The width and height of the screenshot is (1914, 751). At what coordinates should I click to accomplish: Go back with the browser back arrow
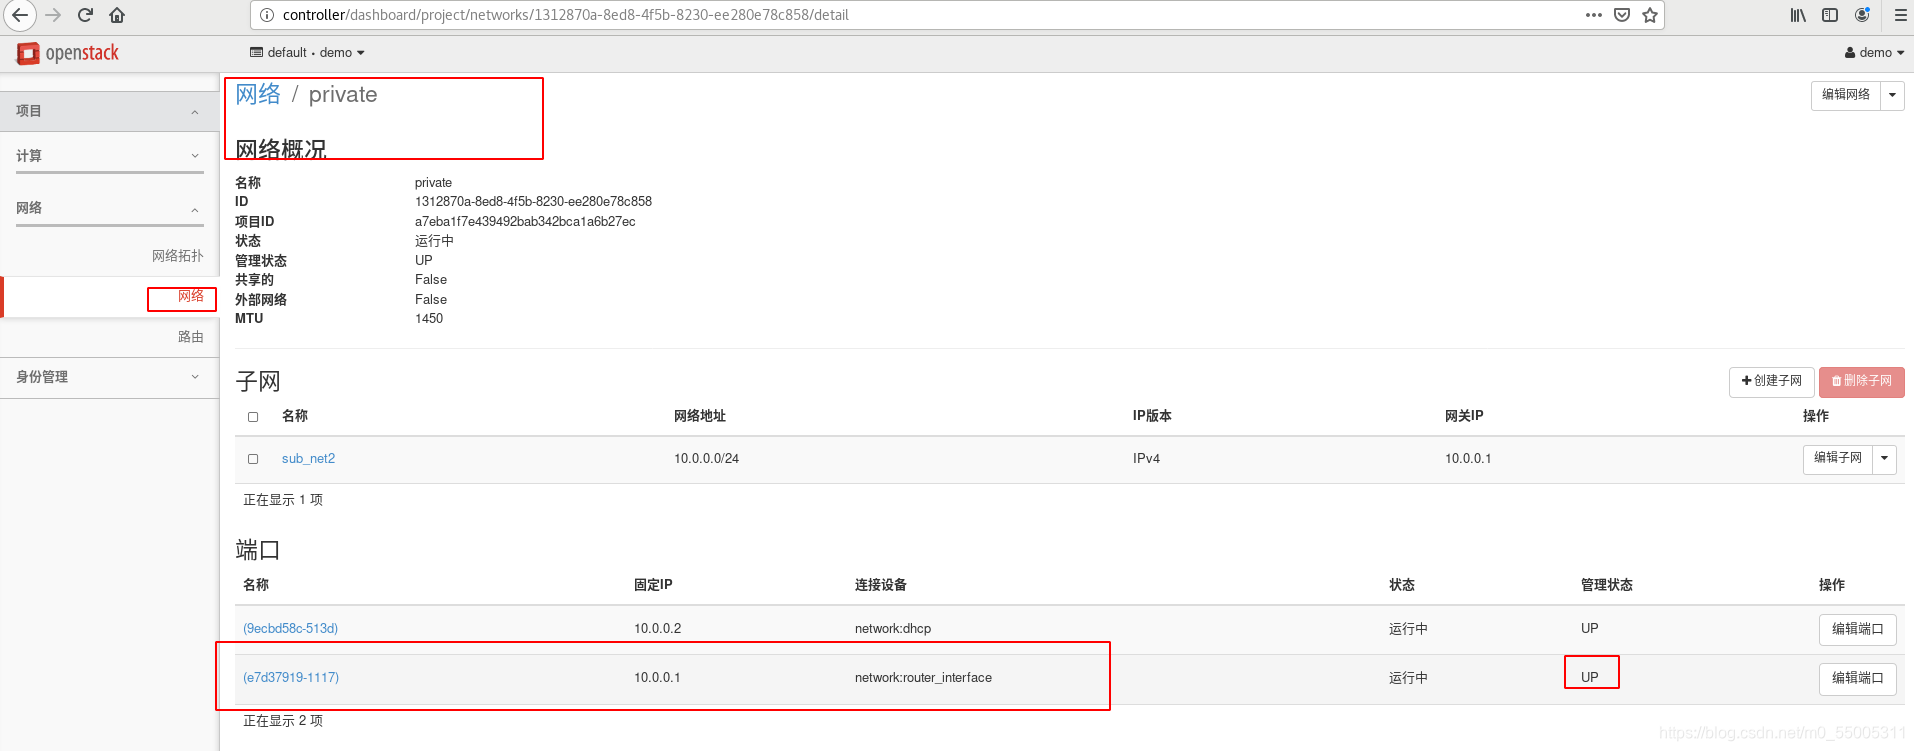(19, 15)
